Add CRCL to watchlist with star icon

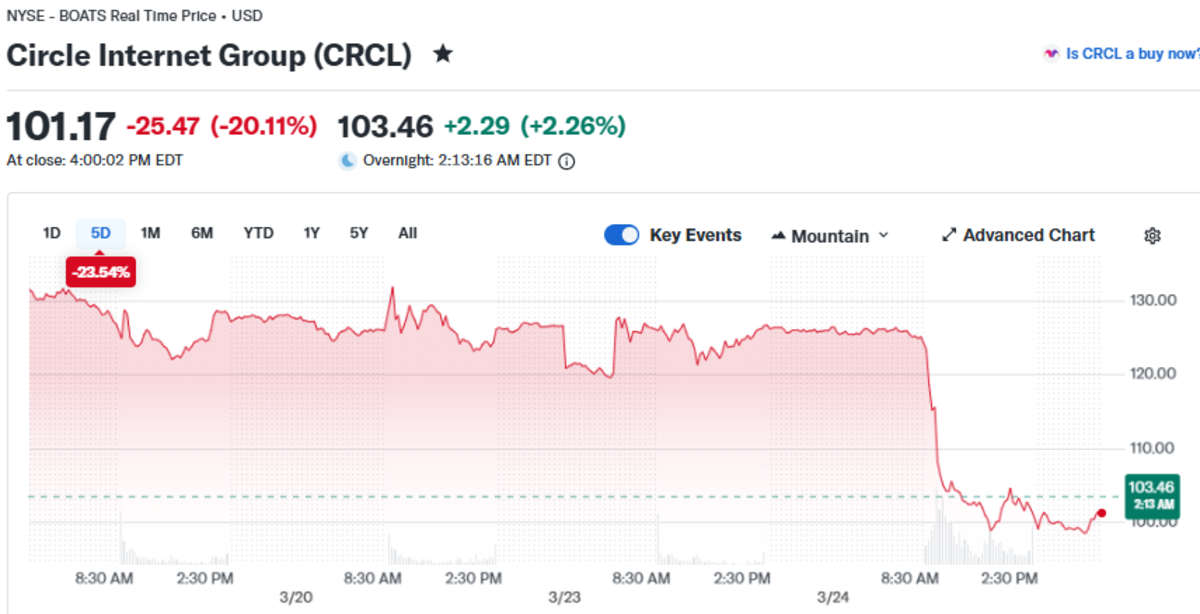(x=442, y=54)
